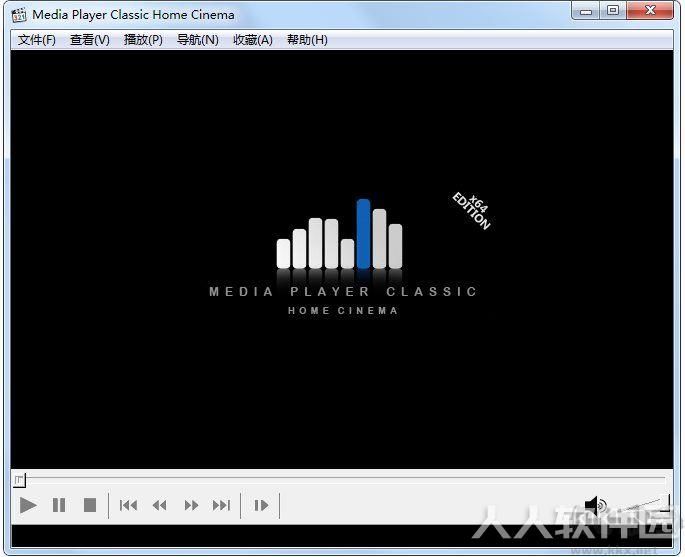Open the 收藏(A) menu
The height and width of the screenshot is (557, 685).
pos(253,40)
